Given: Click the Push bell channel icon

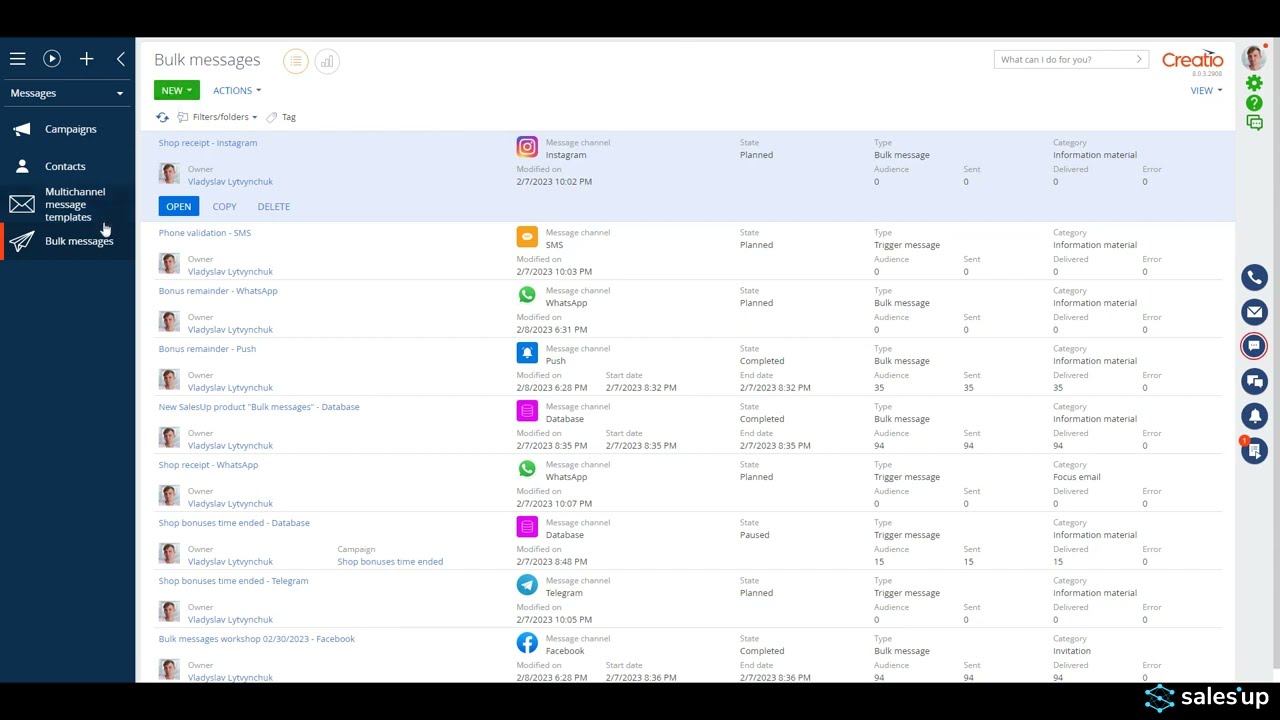Looking at the screenshot, I should click(x=527, y=353).
